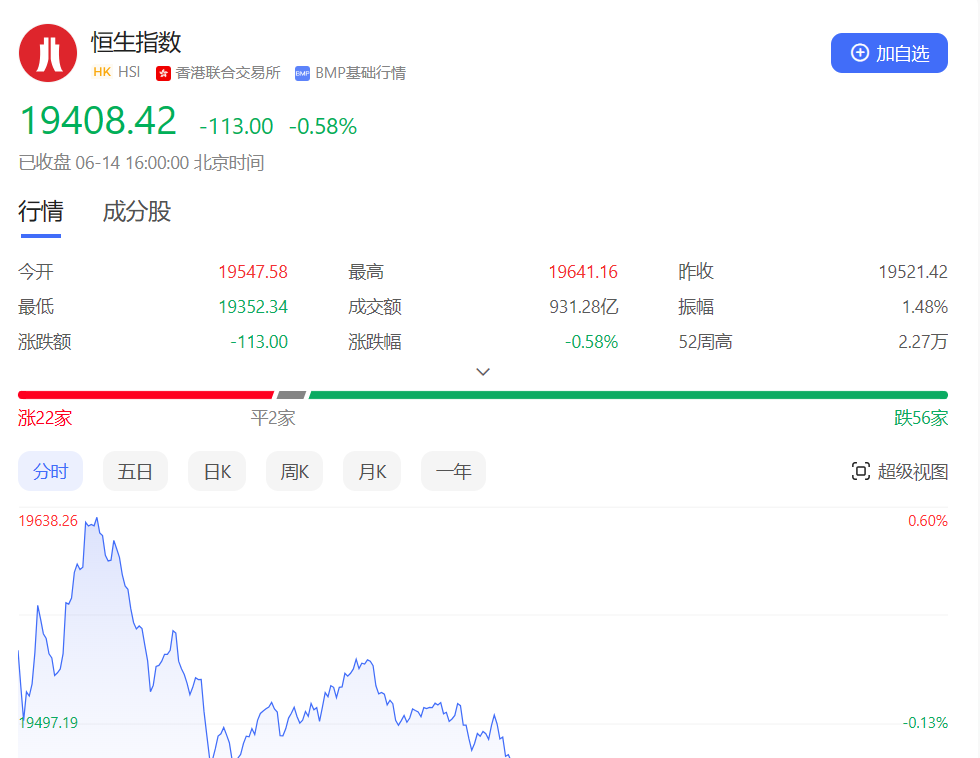Switch chart to 日K view
The height and width of the screenshot is (758, 980).
click(x=217, y=471)
